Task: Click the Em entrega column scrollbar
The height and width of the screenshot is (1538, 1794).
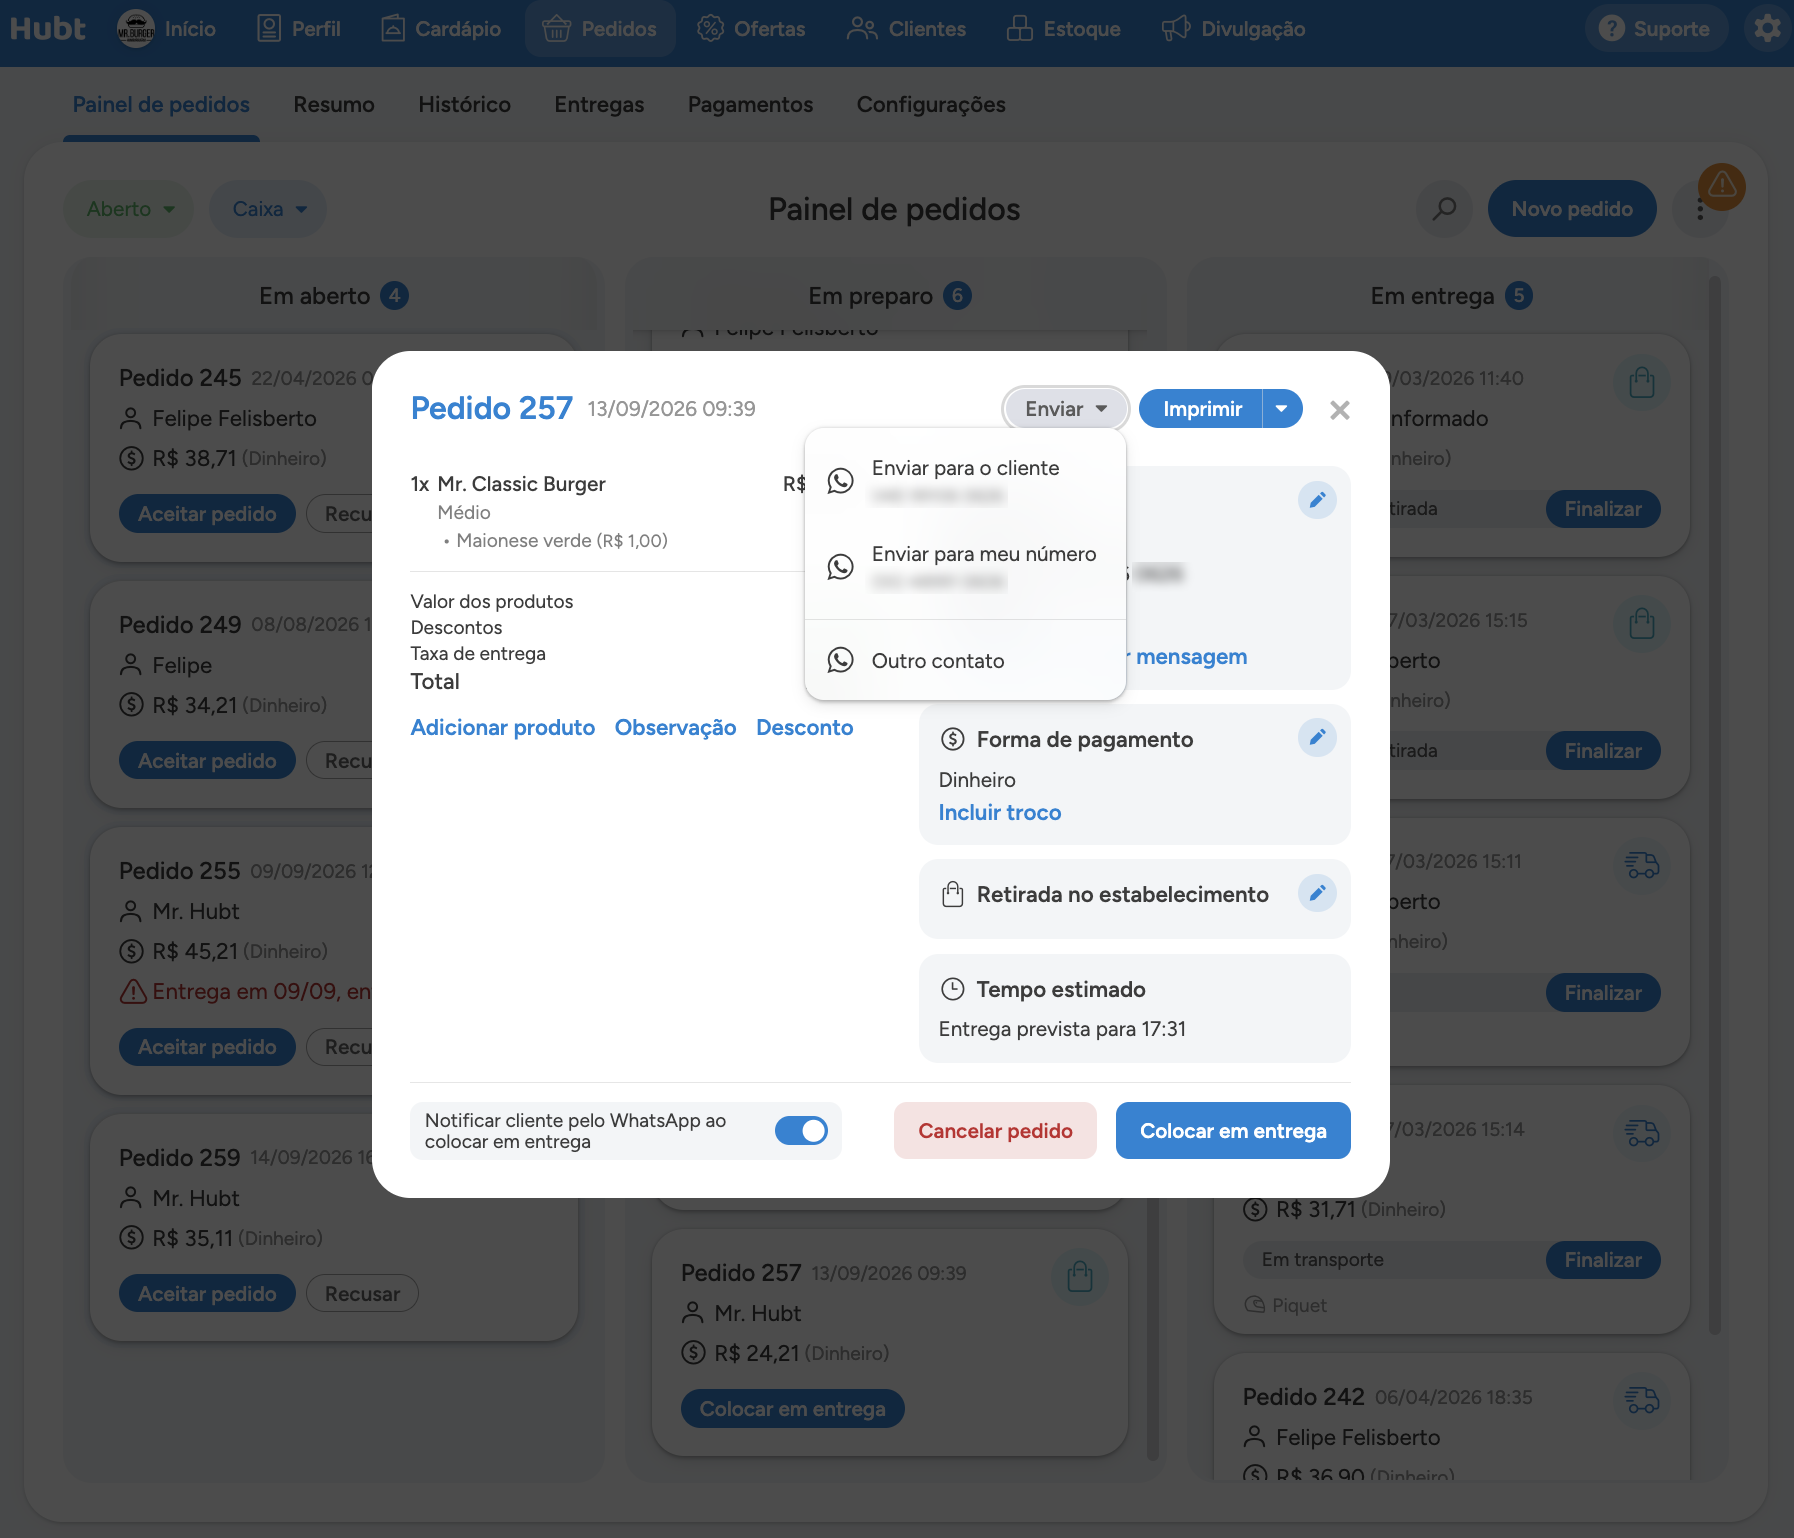Action: (x=1715, y=805)
